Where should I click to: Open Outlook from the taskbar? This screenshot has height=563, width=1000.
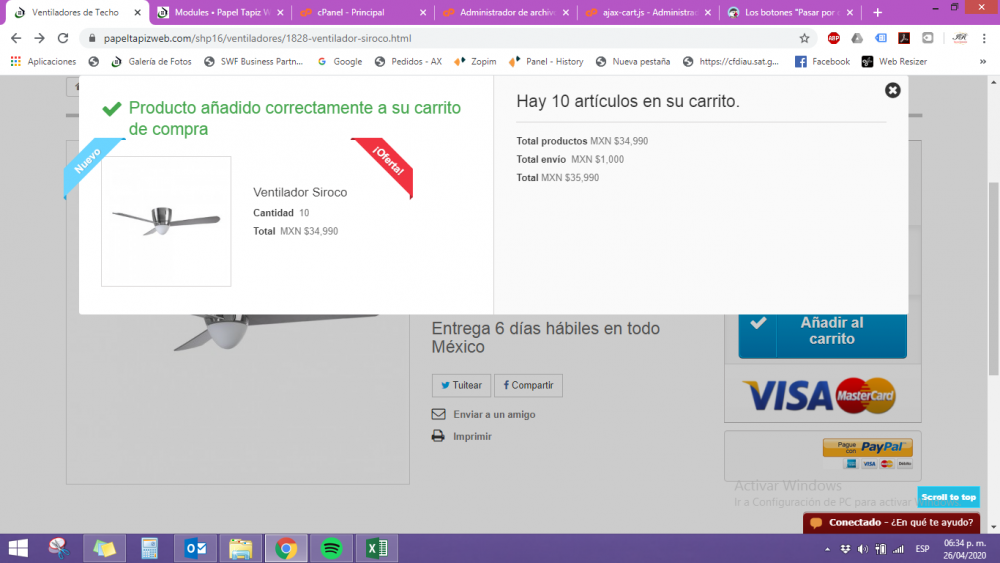point(195,548)
